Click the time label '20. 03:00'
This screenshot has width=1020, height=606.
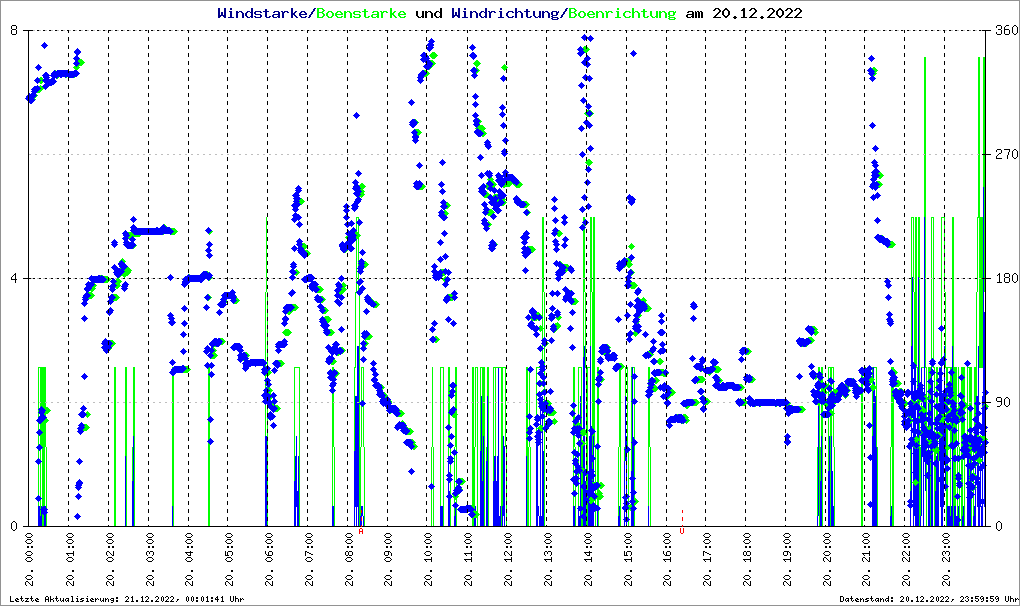click(x=149, y=560)
